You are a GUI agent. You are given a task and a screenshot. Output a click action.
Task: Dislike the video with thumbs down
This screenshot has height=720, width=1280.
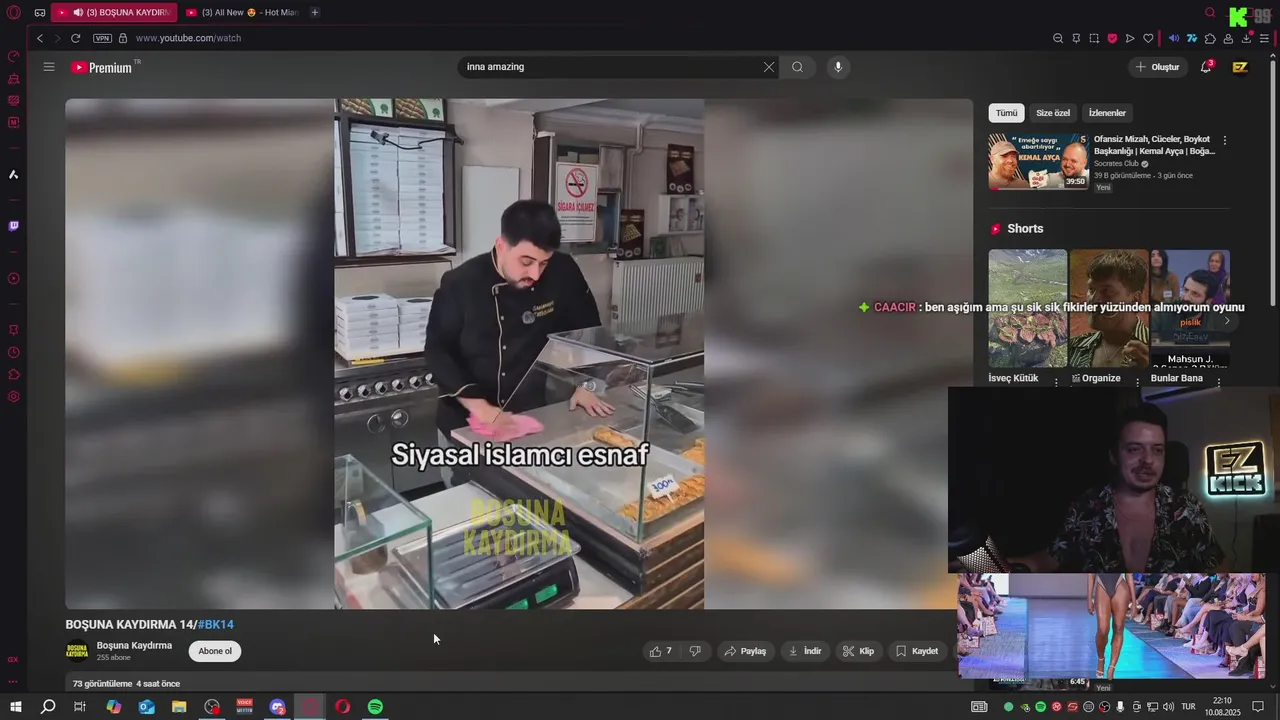(695, 651)
